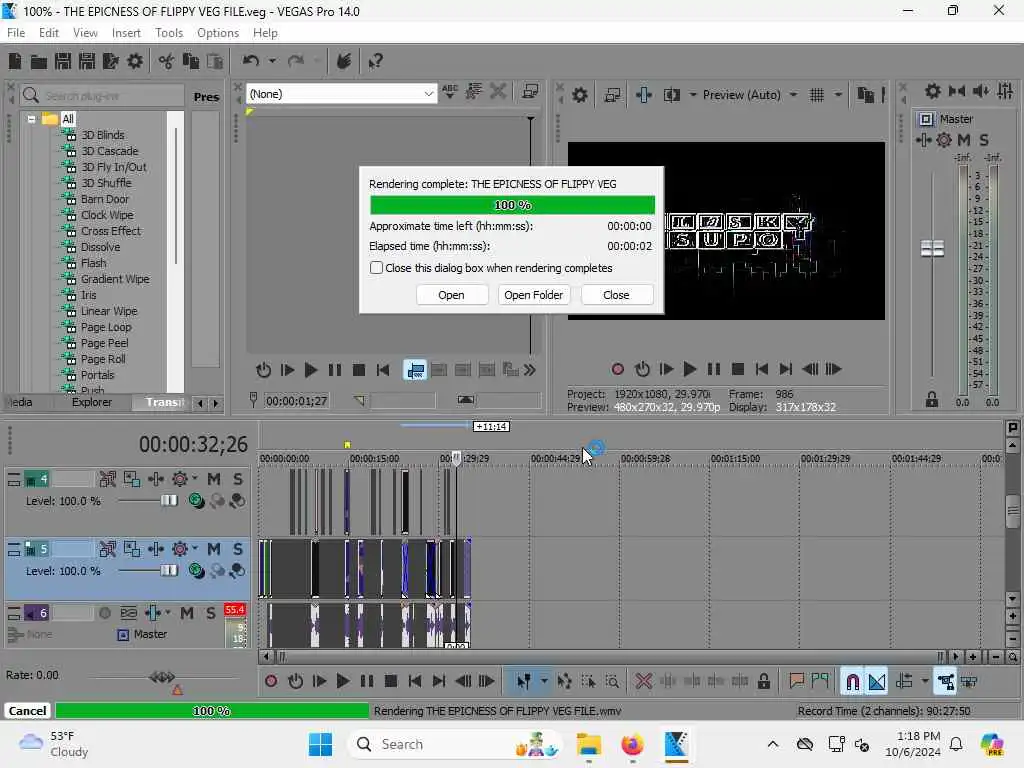This screenshot has width=1024, height=768.
Task: Select the zoom edit tool magnifier icon
Action: [612, 682]
